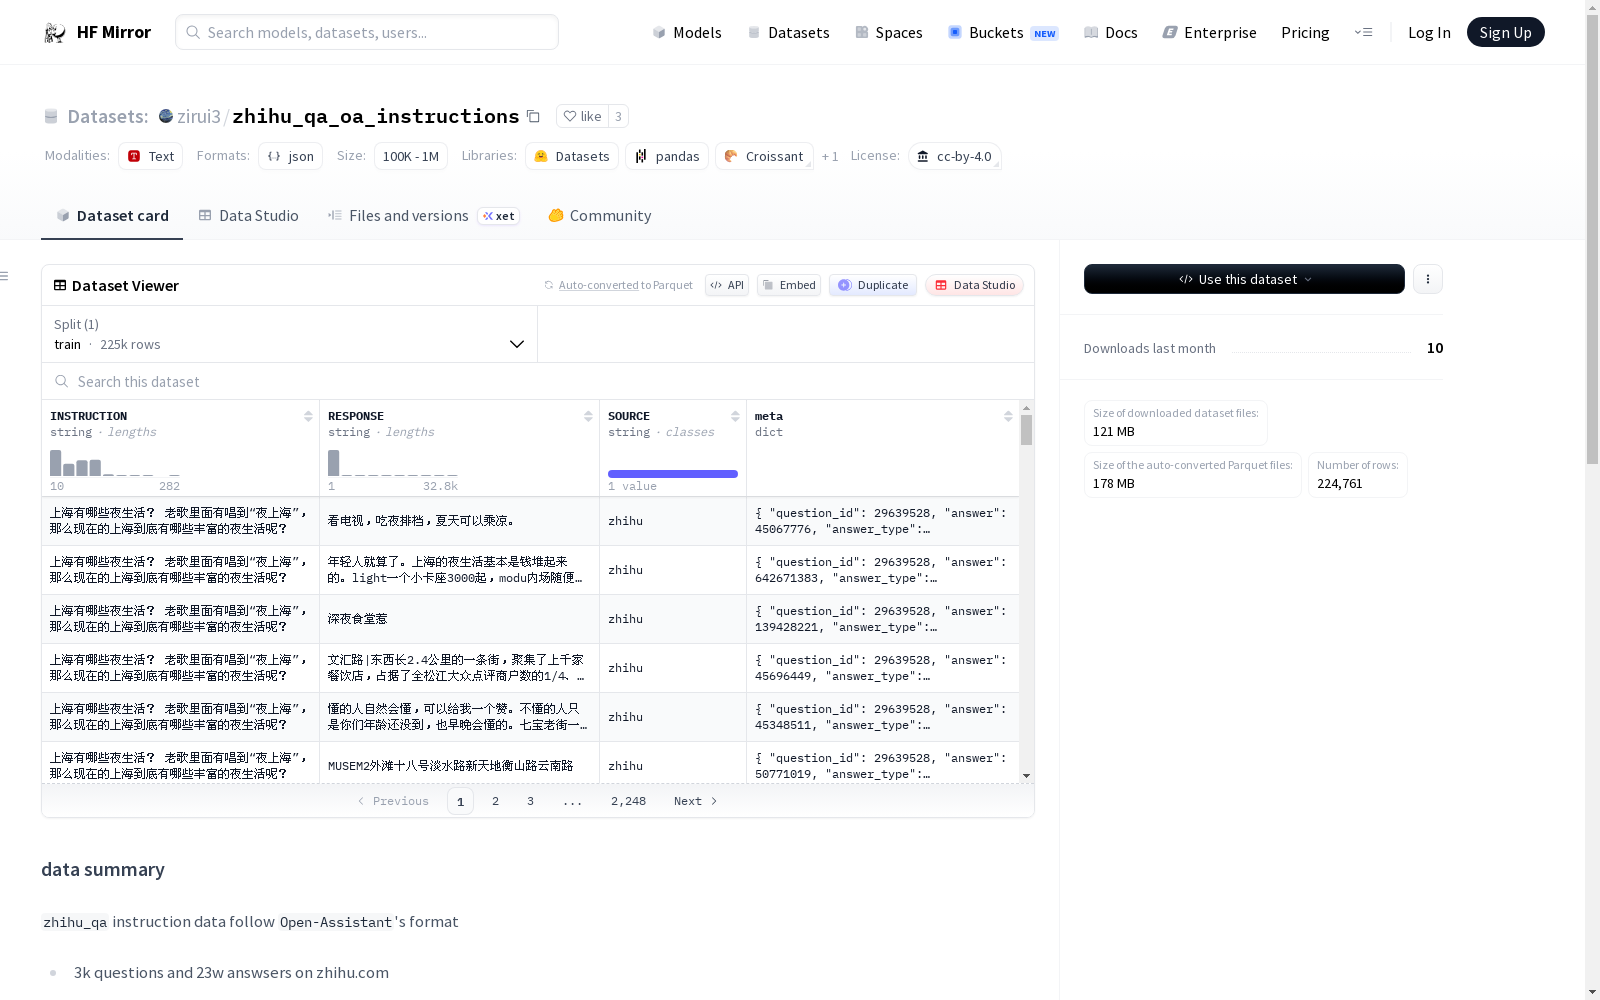Click the table scrollbar down arrow
1600x1000 pixels.
tap(1026, 776)
